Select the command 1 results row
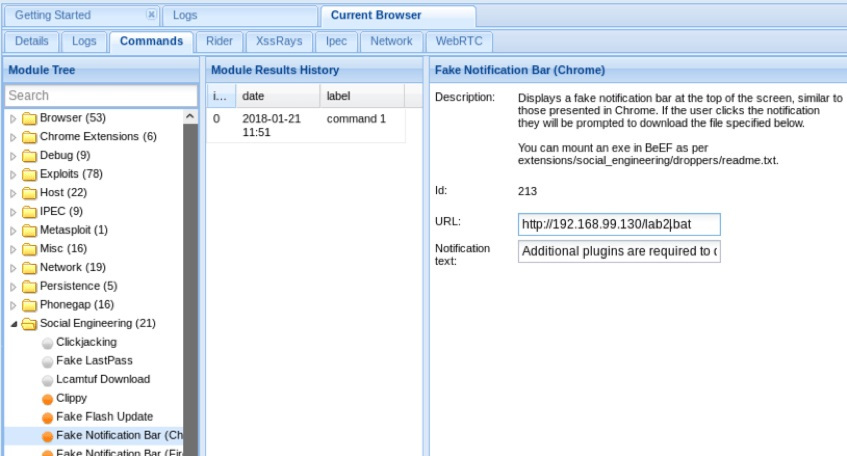The height and width of the screenshot is (456, 847). pyautogui.click(x=306, y=125)
